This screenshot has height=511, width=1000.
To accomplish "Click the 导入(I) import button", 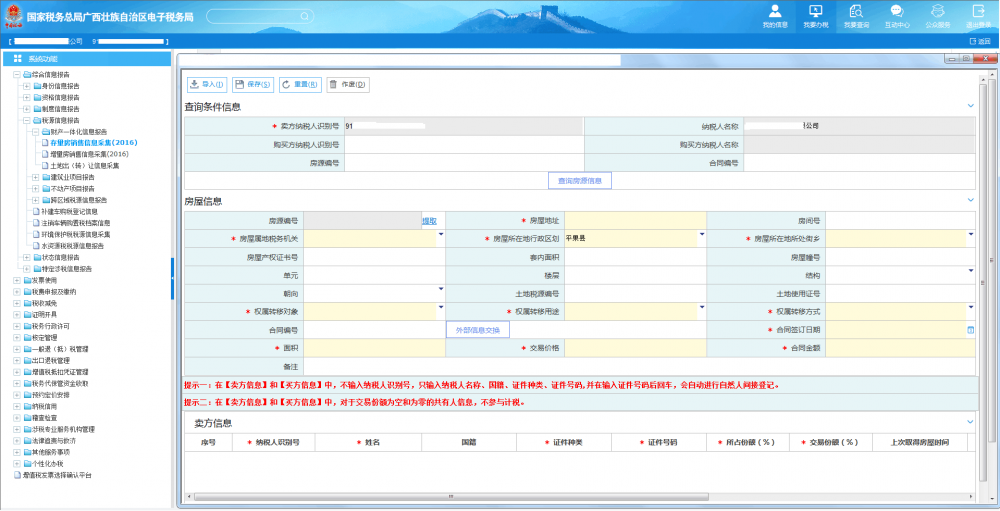I will click(207, 85).
